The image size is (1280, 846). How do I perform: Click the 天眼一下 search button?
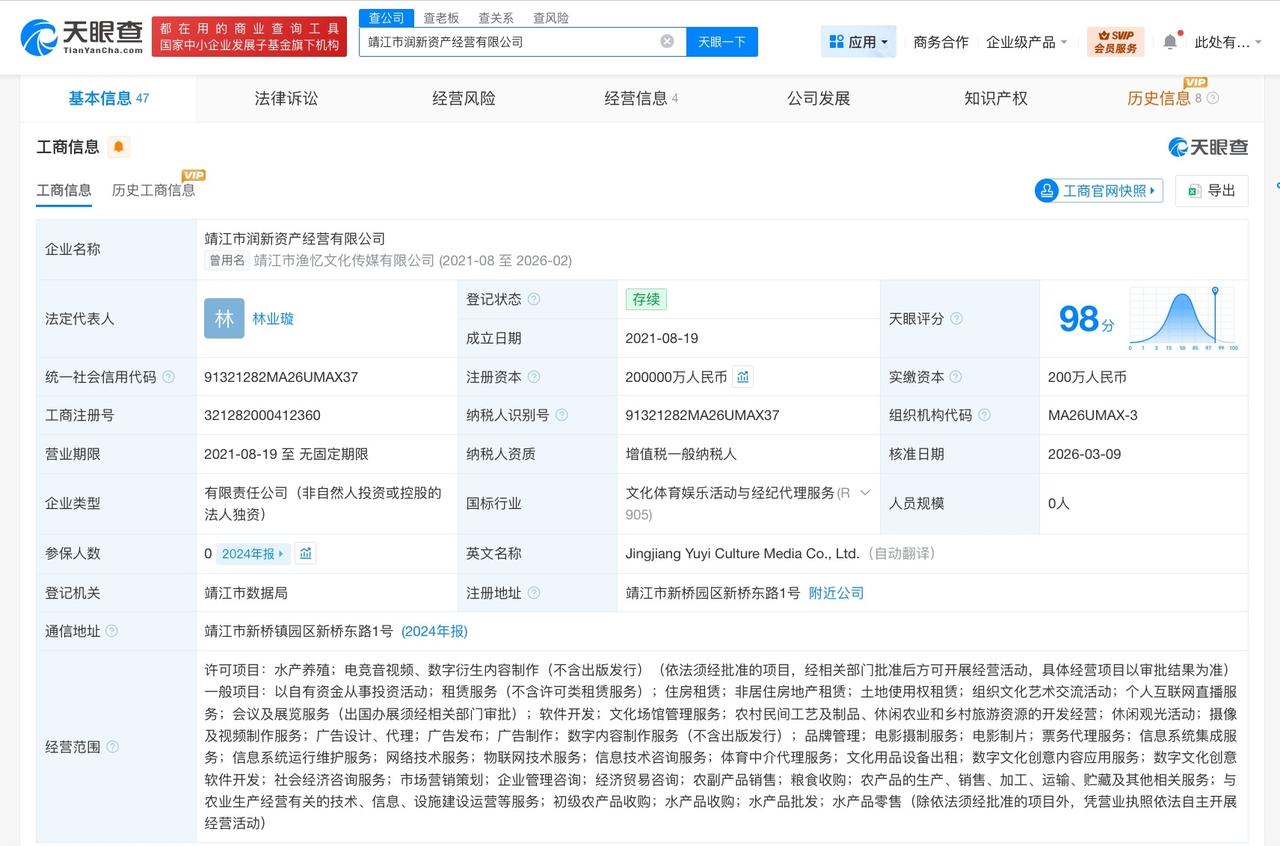(722, 41)
